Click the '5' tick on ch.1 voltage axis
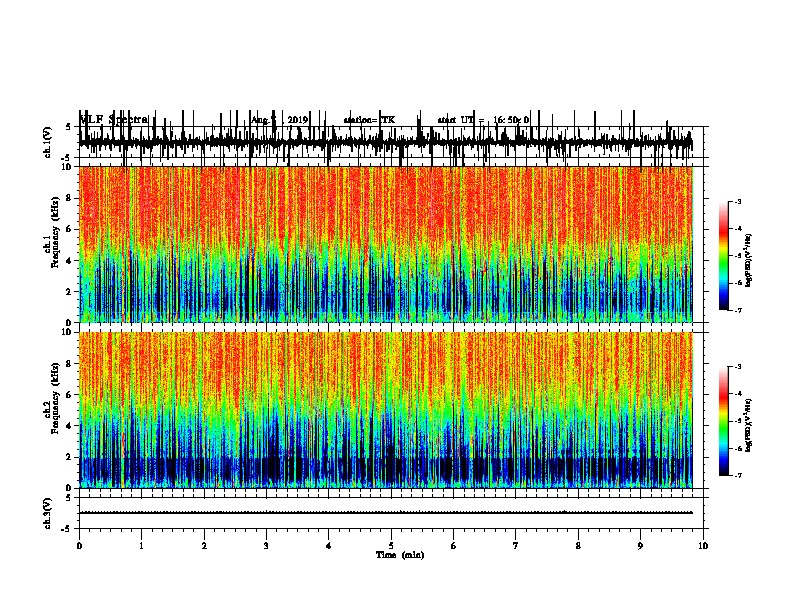Image resolution: width=792 pixels, height=612 pixels. 69,127
